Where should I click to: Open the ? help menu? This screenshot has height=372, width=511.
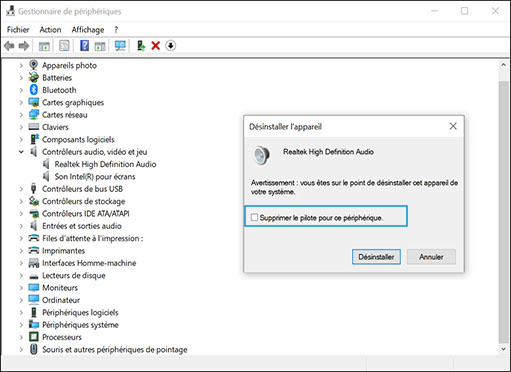tap(116, 30)
